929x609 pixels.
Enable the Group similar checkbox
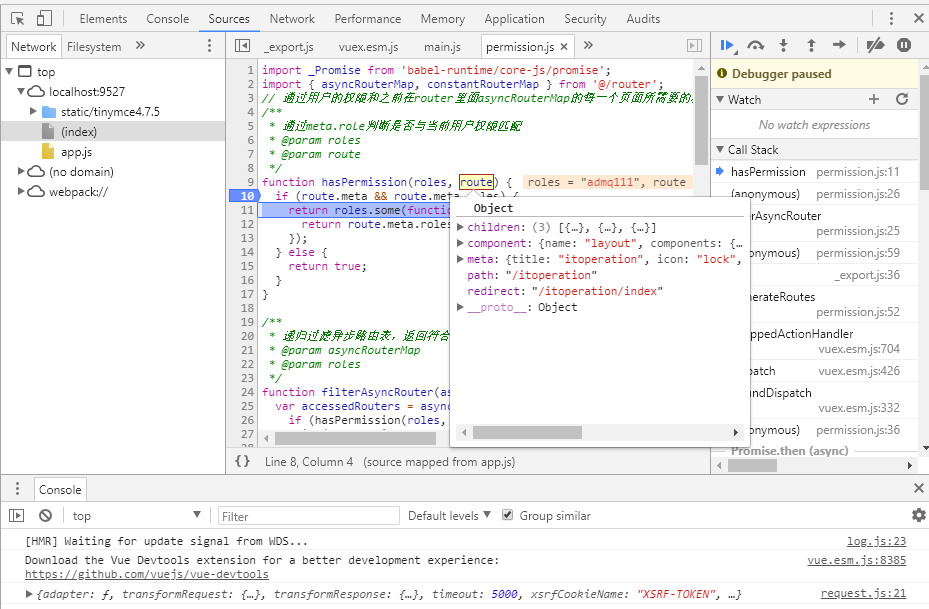[x=510, y=515]
